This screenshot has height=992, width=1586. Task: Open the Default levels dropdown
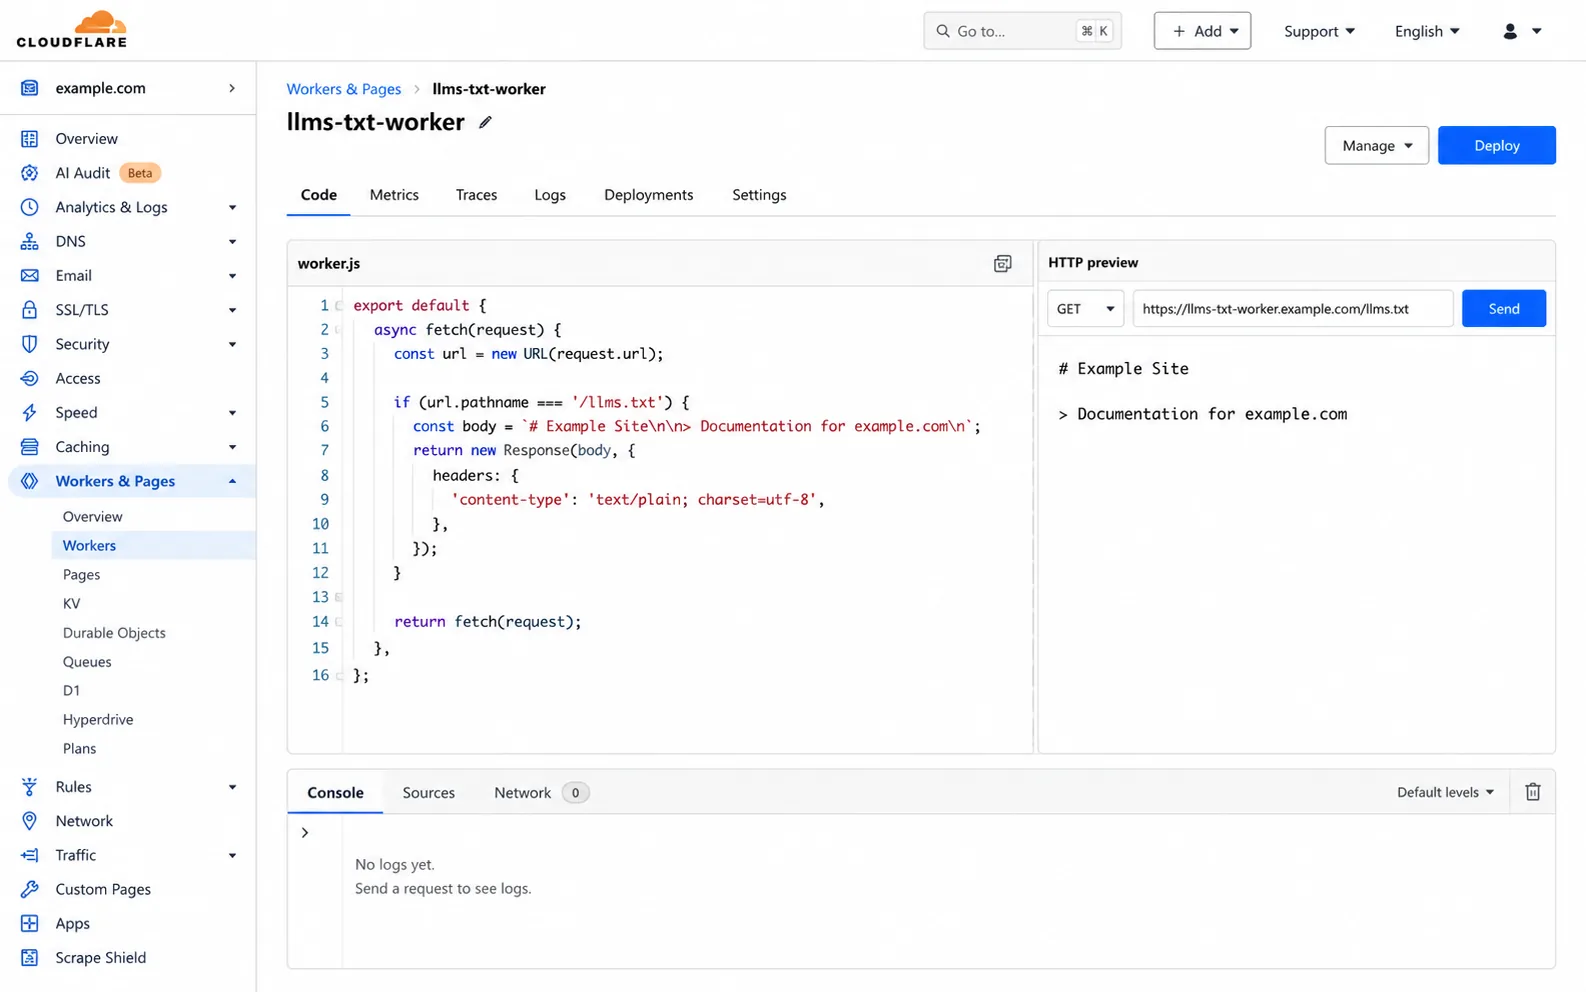[x=1445, y=792]
